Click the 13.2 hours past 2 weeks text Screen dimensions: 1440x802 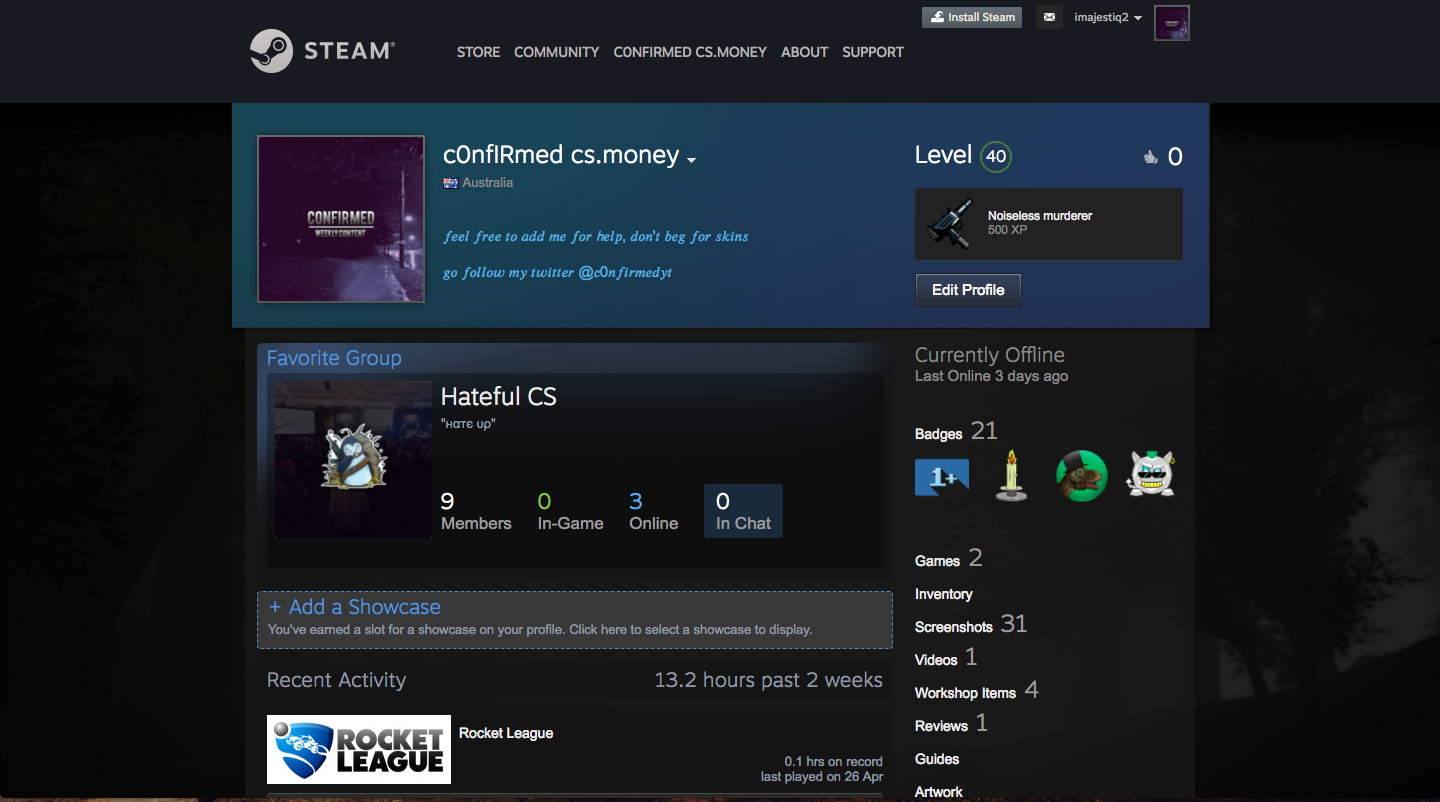click(x=768, y=680)
